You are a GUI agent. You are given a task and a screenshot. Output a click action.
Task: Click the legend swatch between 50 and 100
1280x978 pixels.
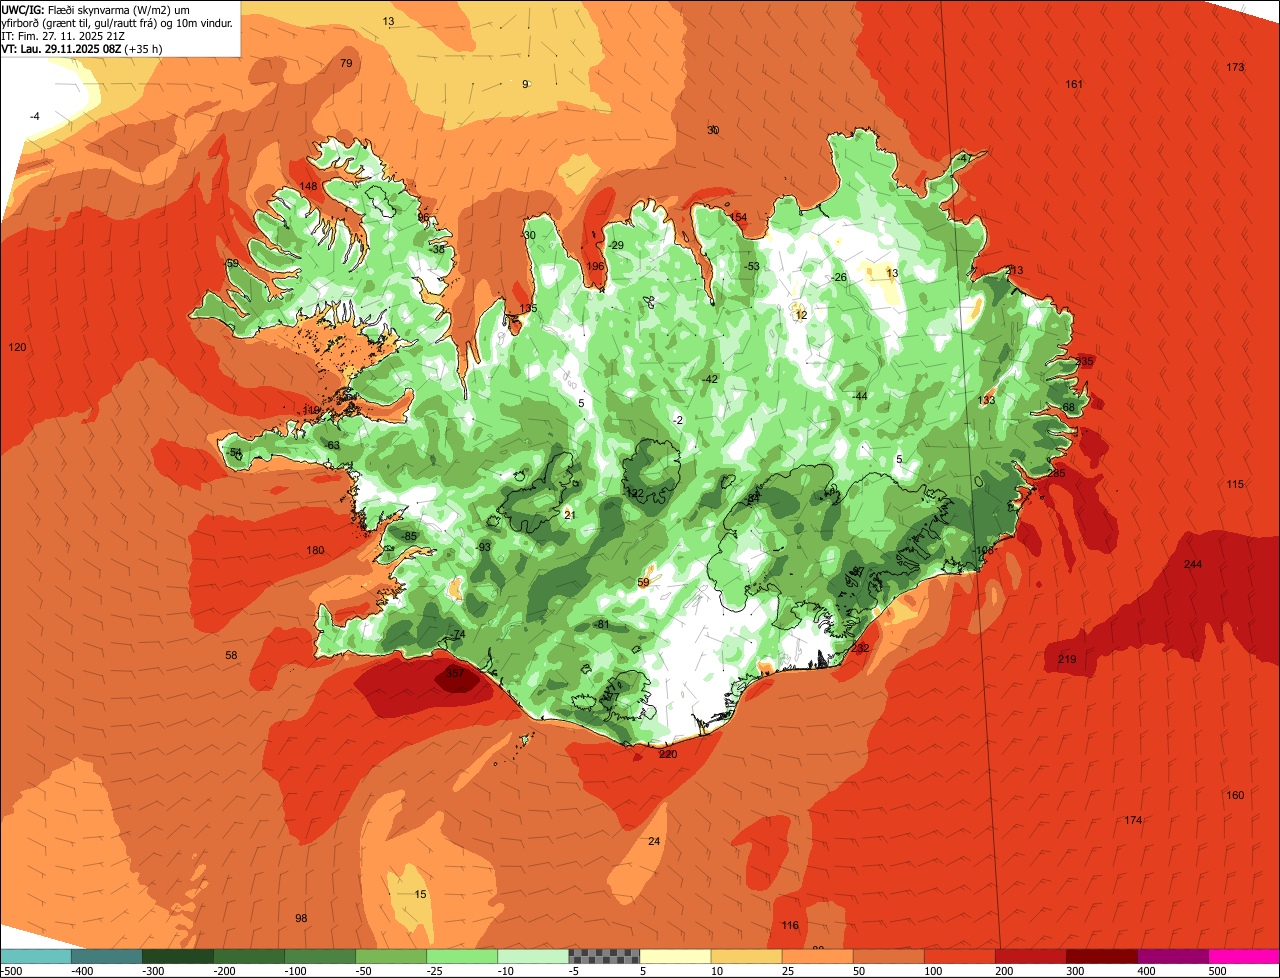click(x=887, y=956)
